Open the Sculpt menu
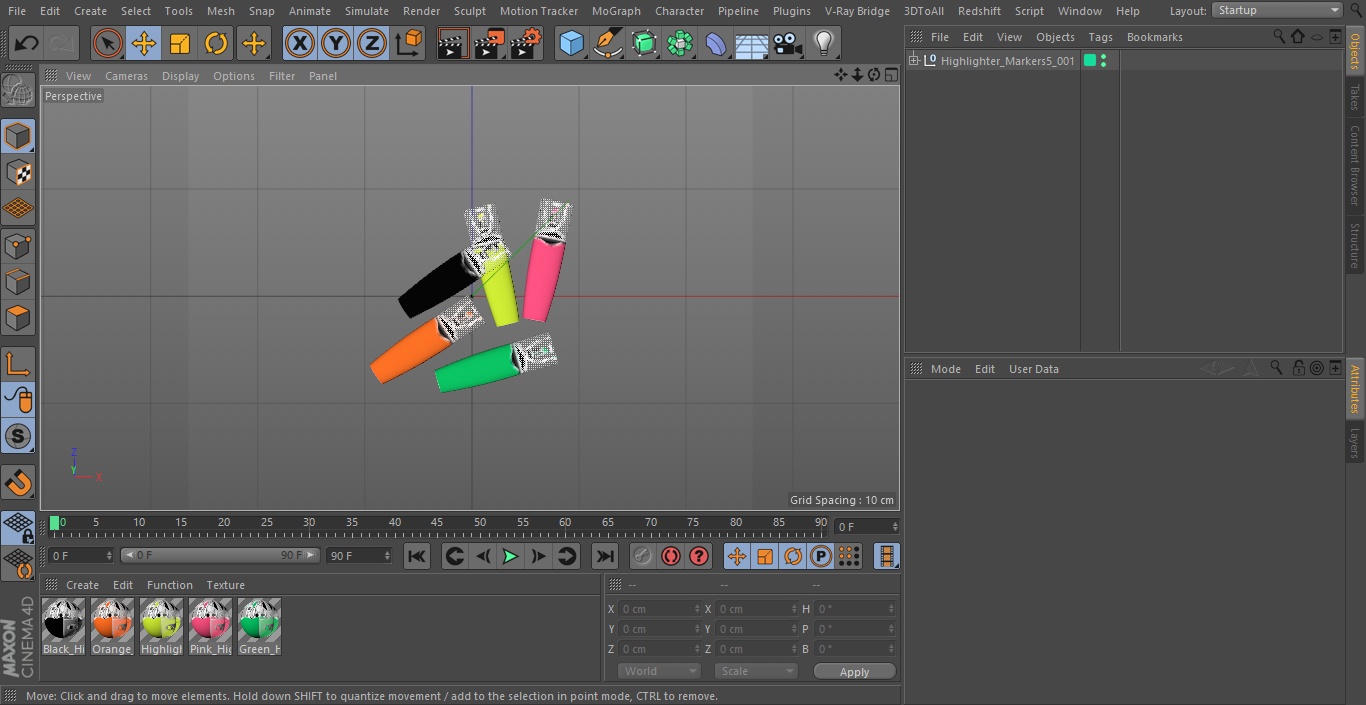This screenshot has height=705, width=1366. coord(469,11)
